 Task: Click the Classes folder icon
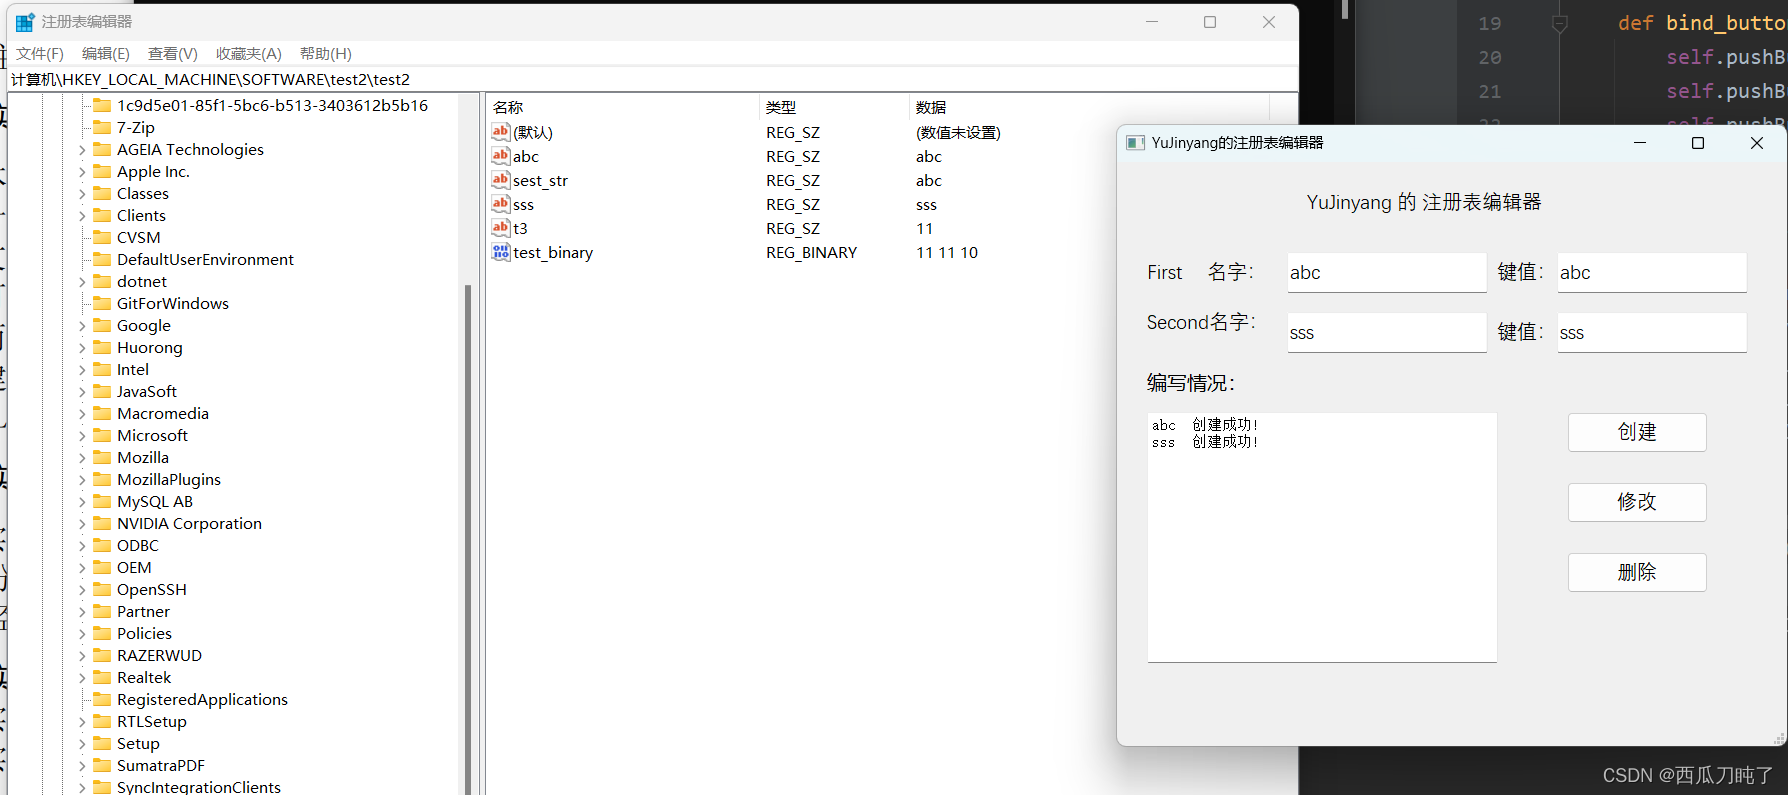click(102, 193)
